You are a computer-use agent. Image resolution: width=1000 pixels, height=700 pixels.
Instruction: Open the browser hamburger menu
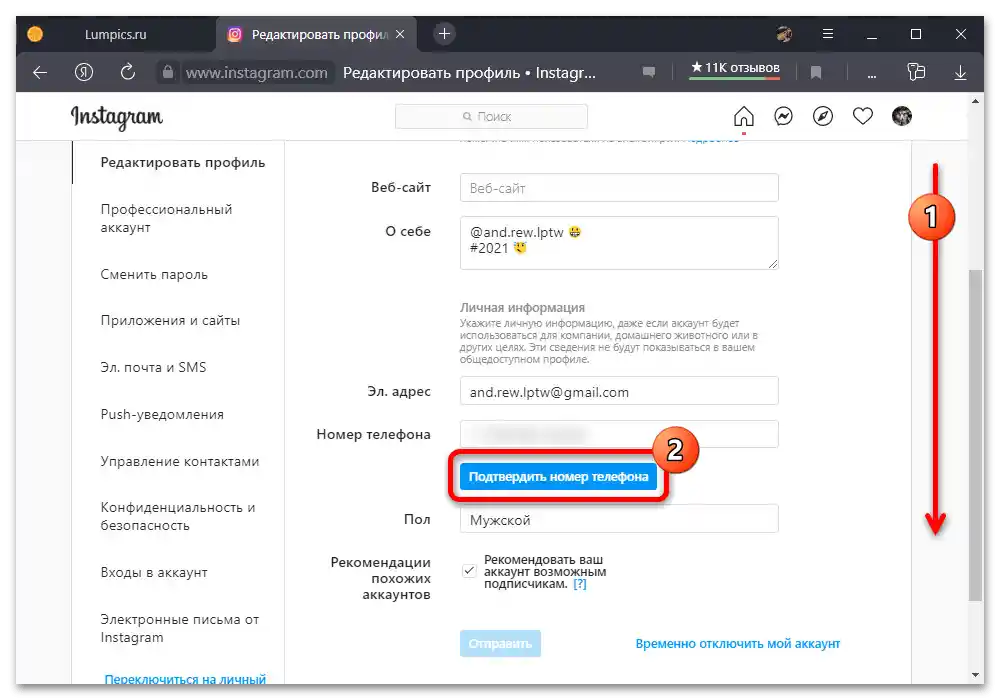(x=828, y=34)
